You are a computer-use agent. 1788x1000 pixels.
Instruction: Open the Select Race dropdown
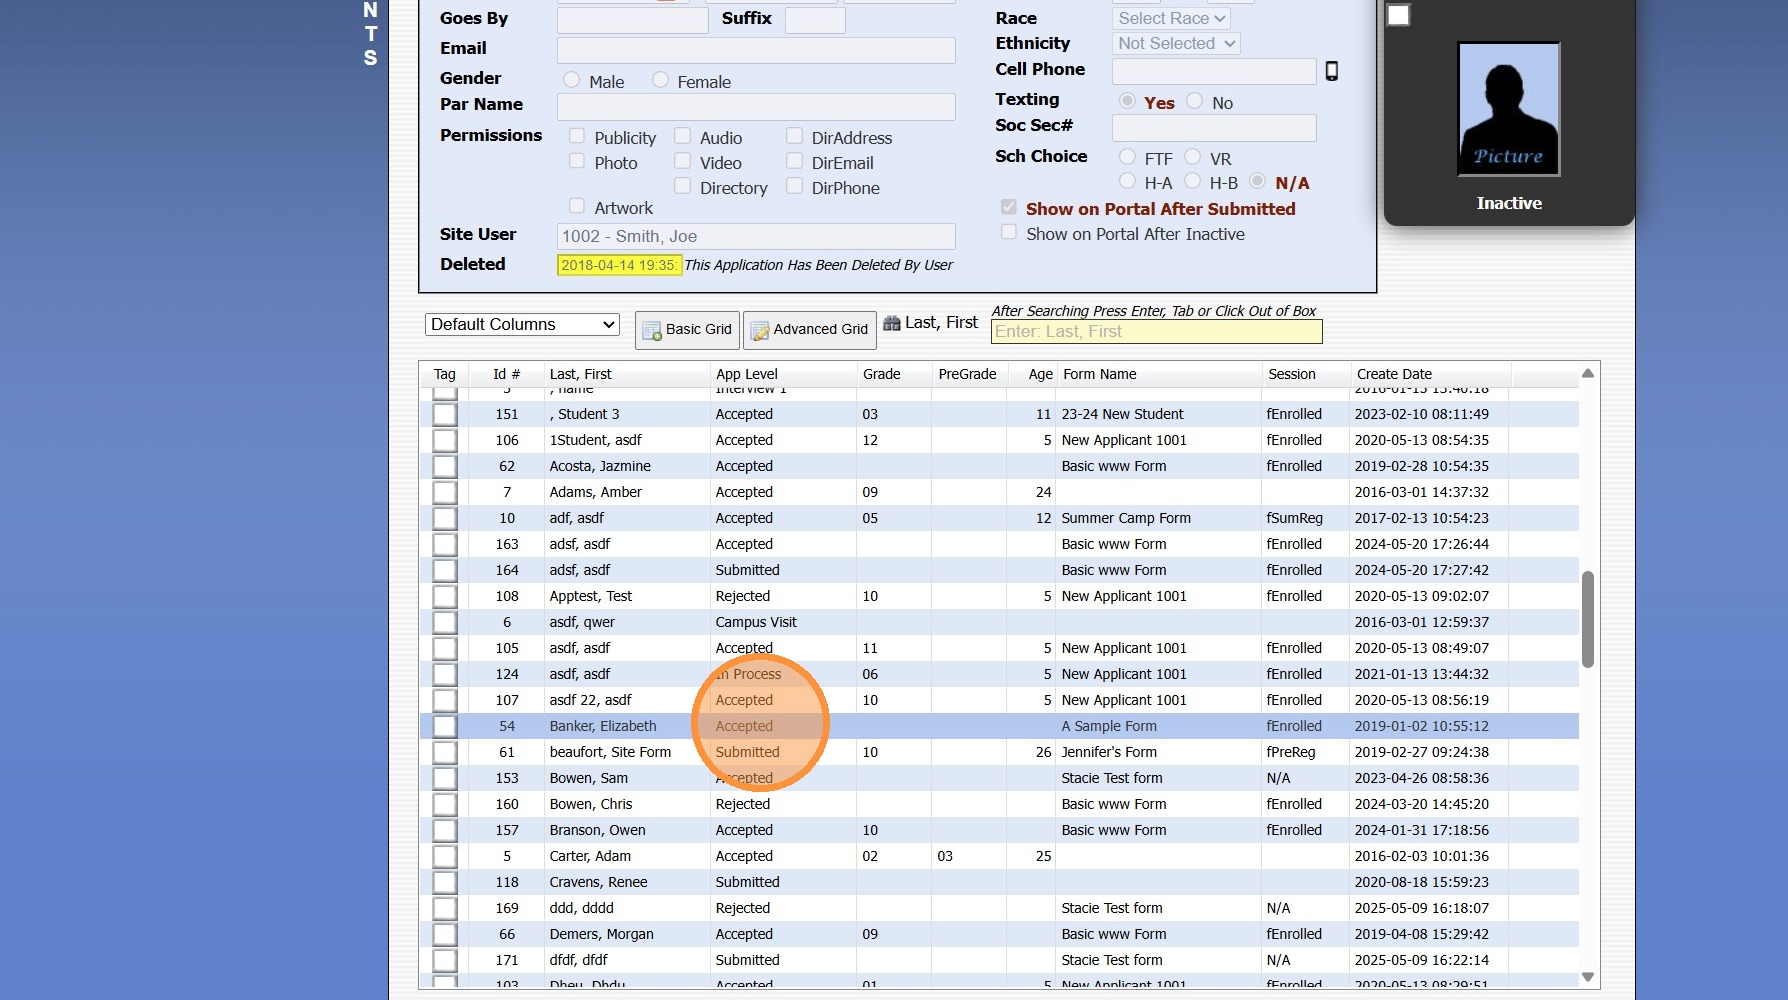click(1170, 18)
